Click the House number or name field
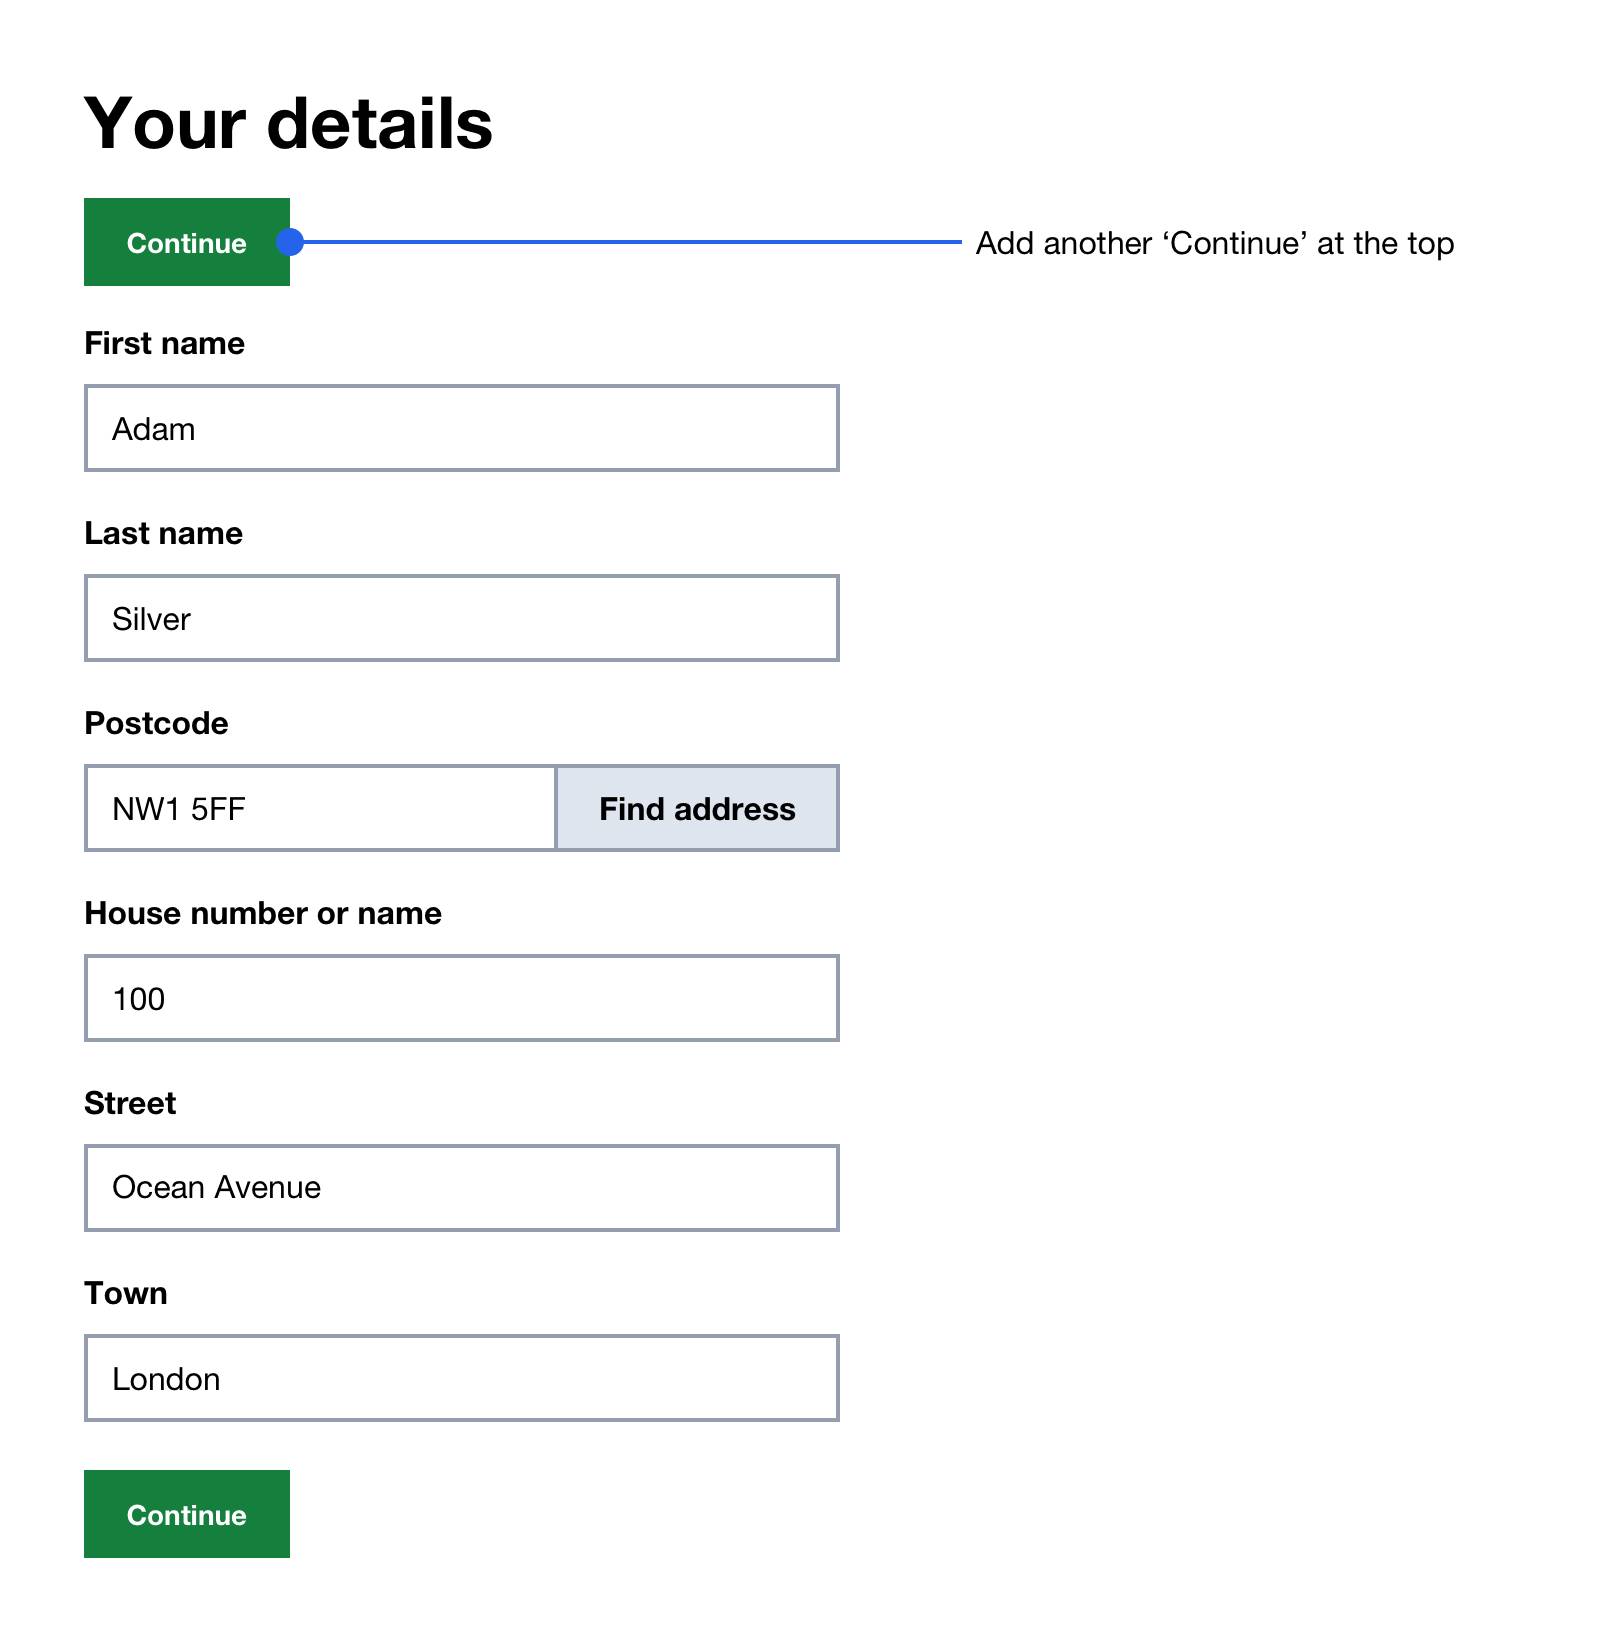The image size is (1600, 1640). (460, 997)
